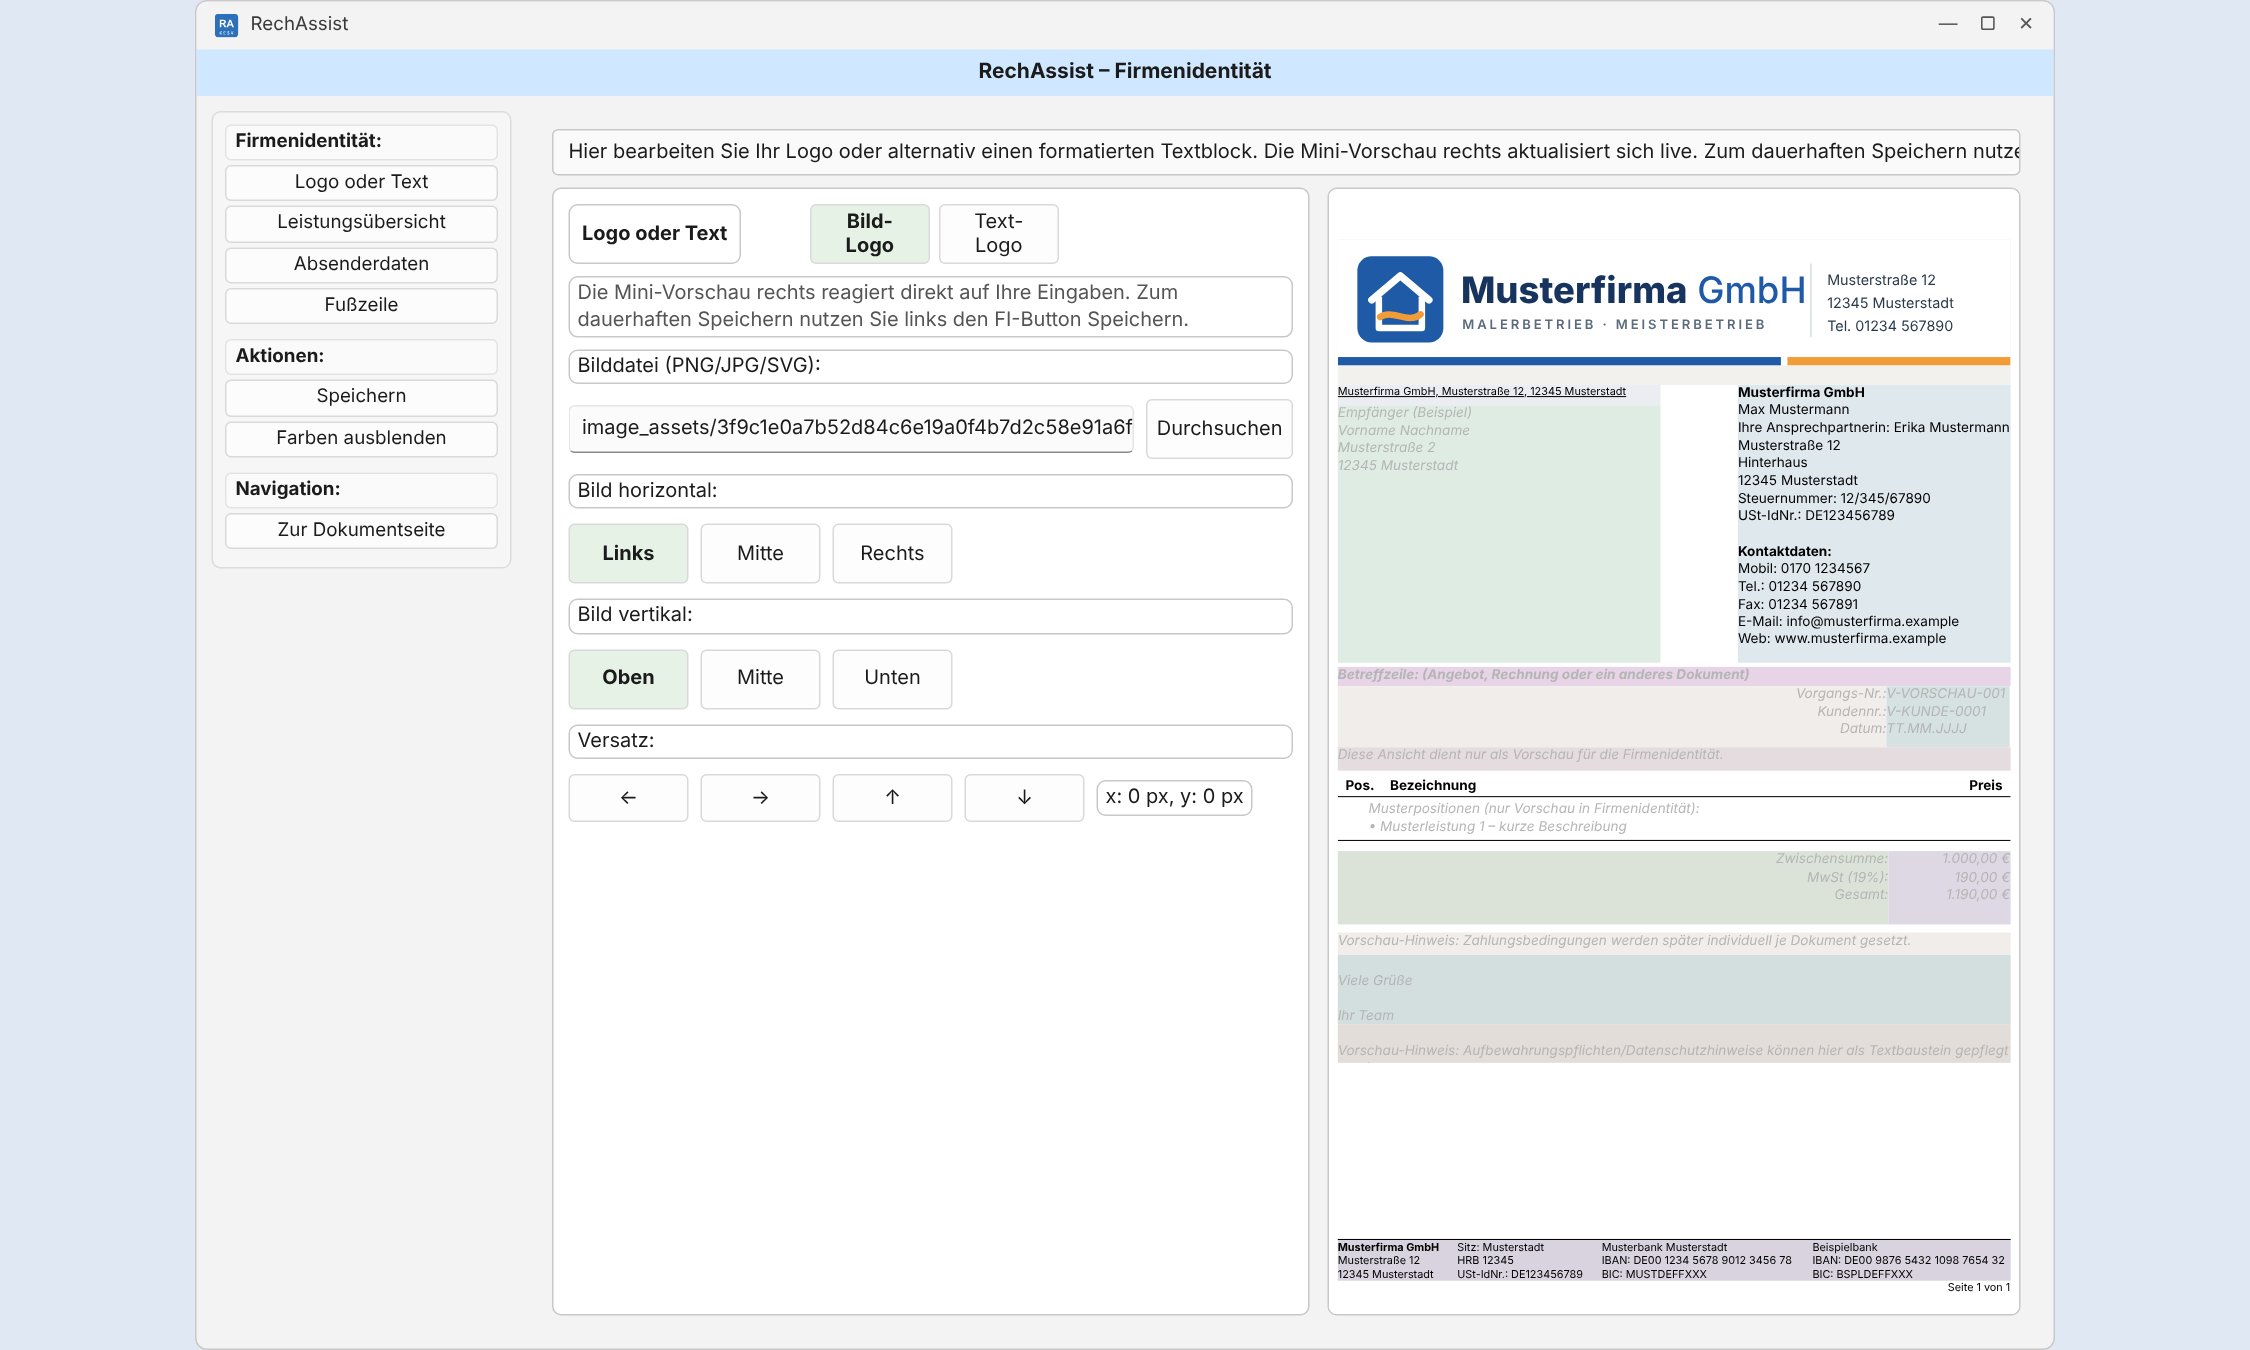Click the RechAssist app icon in title bar
The height and width of the screenshot is (1350, 2250).
pos(226,24)
